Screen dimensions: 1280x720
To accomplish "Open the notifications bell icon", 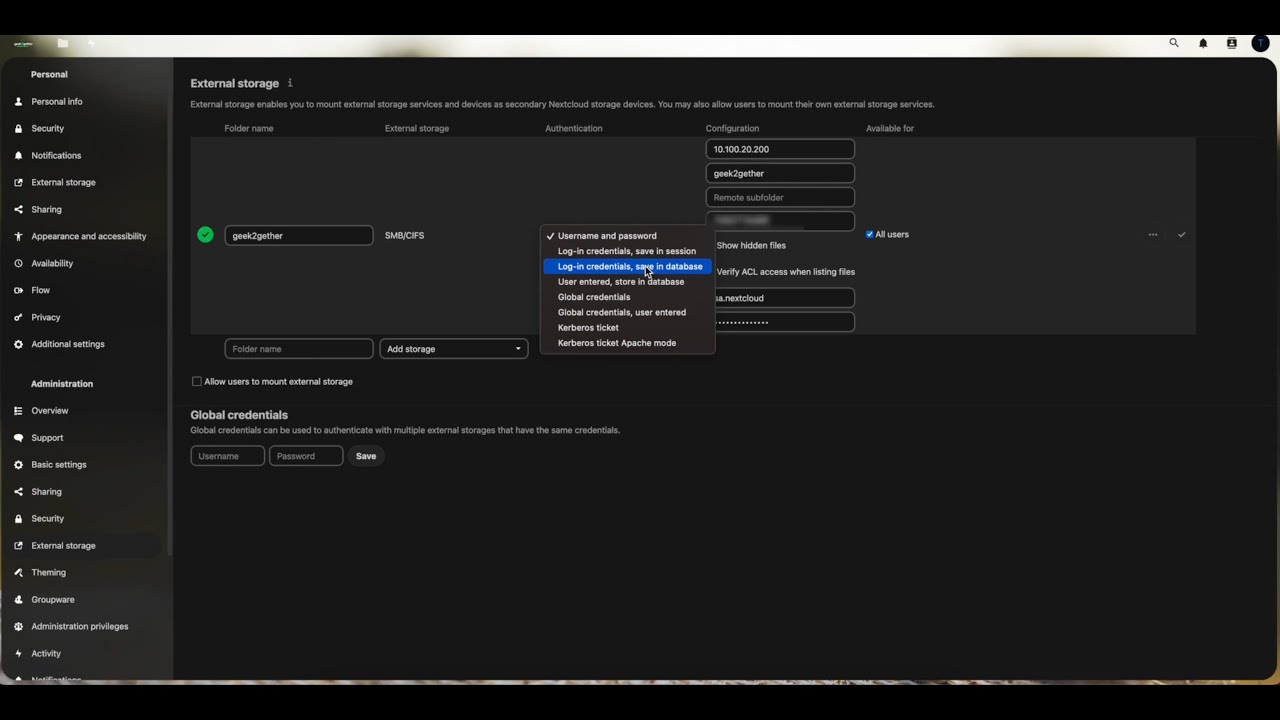I will point(1203,43).
